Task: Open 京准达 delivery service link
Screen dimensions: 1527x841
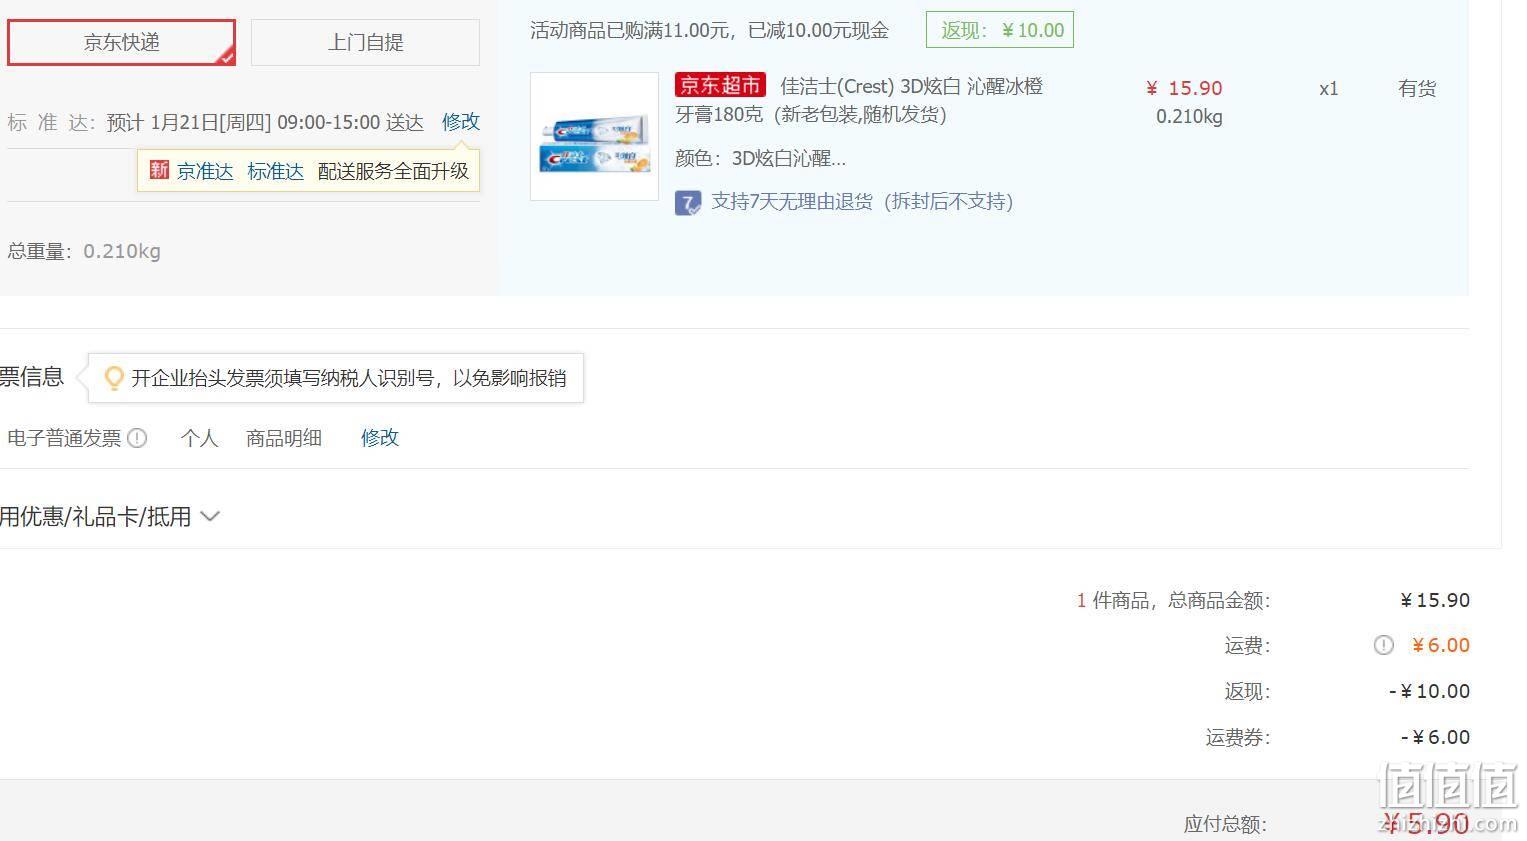Action: point(205,171)
